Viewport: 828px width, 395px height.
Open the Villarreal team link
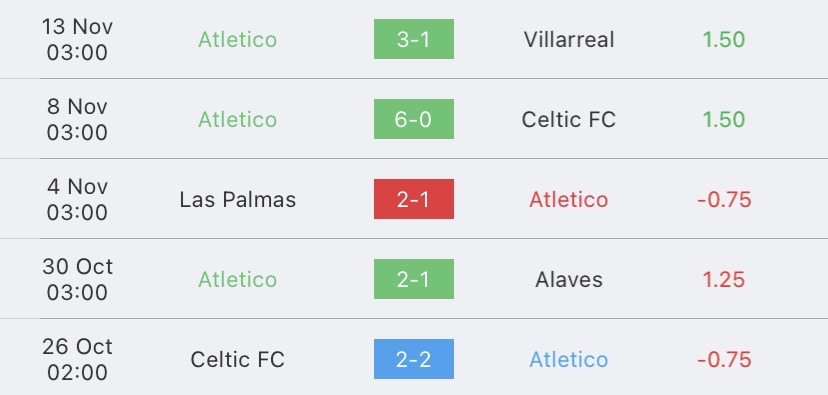[569, 40]
